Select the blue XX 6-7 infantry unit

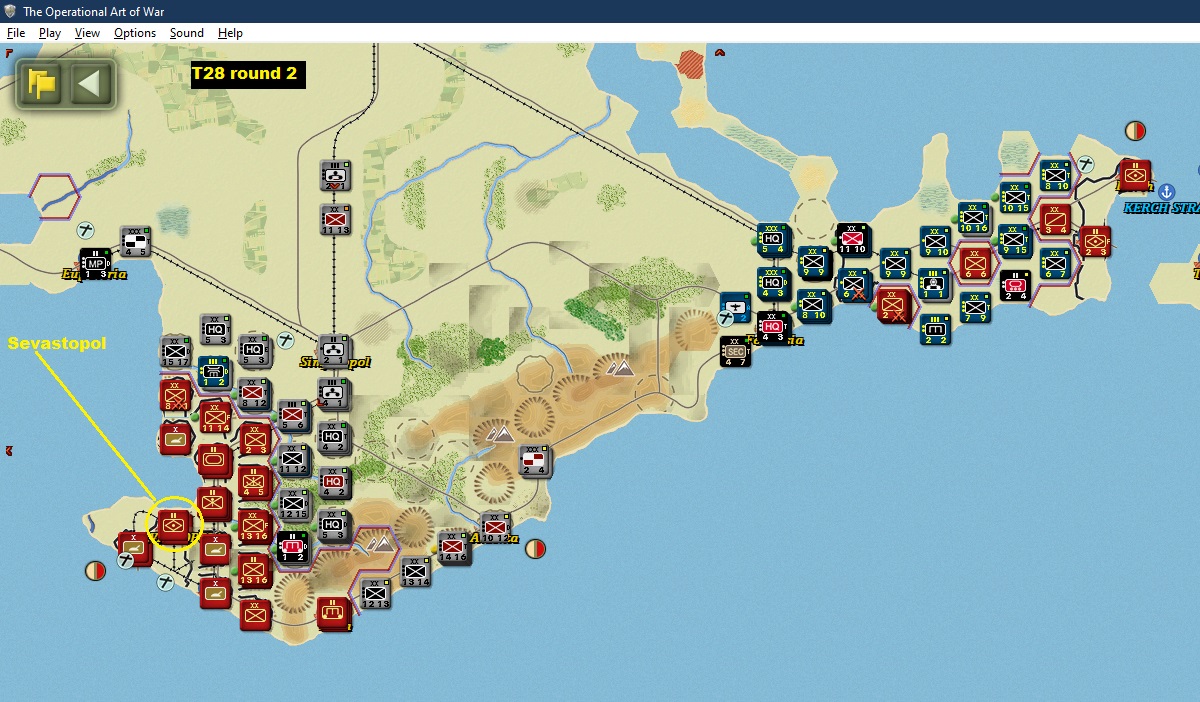coord(1054,264)
